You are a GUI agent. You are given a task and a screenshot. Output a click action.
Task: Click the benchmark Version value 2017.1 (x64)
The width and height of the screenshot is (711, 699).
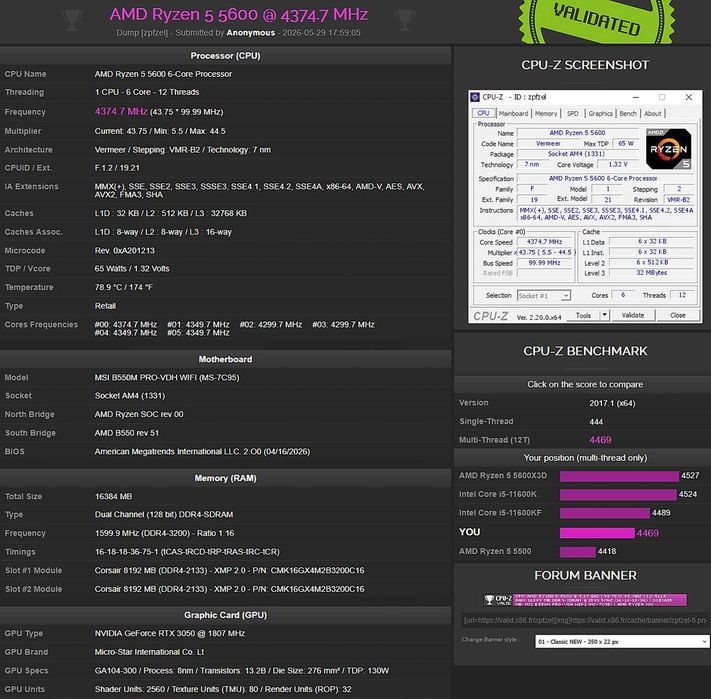pyautogui.click(x=612, y=403)
